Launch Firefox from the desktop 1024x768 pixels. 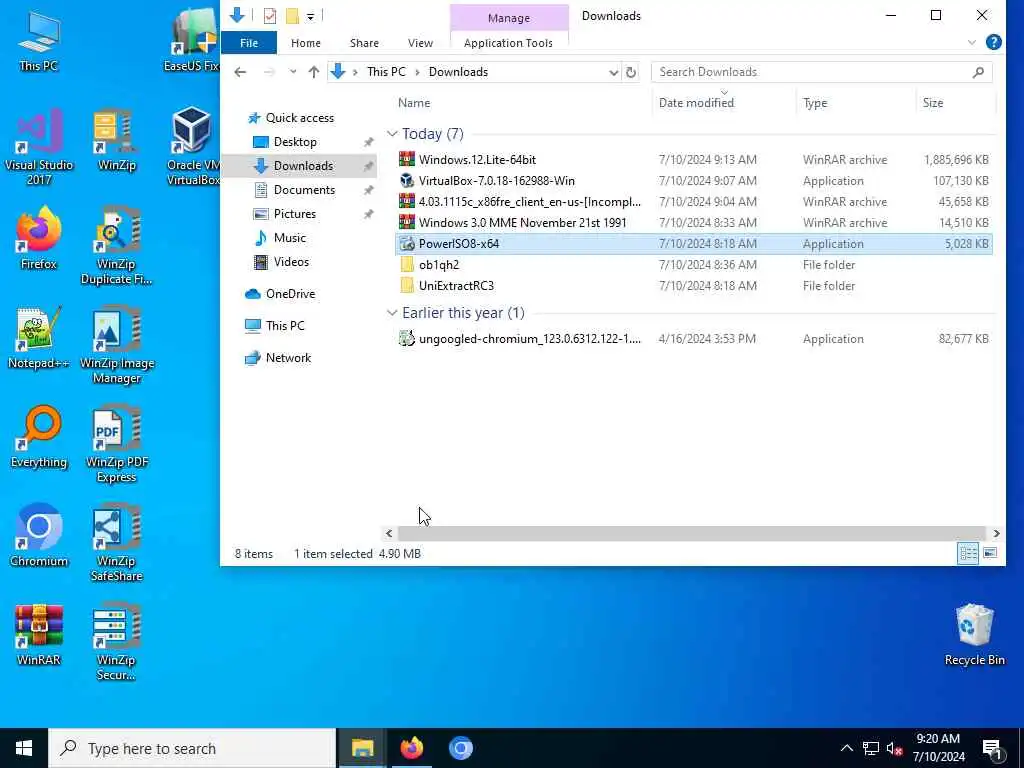(39, 239)
